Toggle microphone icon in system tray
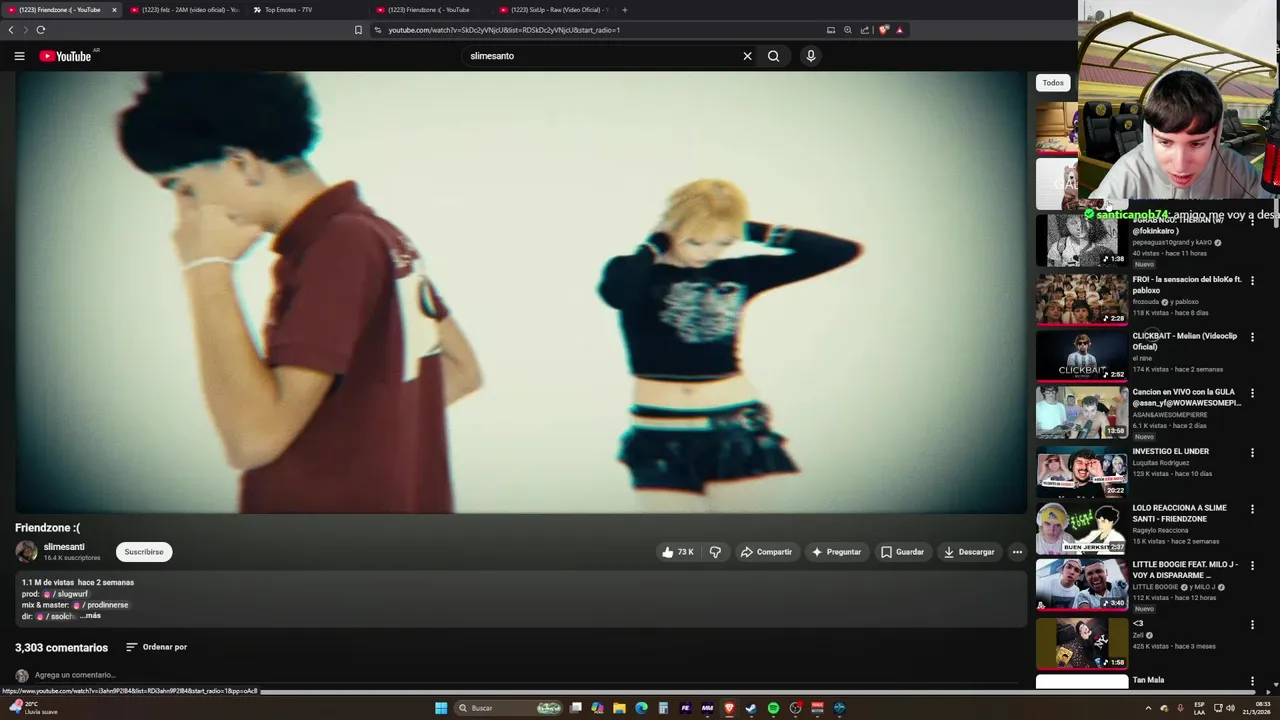 pos(1180,708)
